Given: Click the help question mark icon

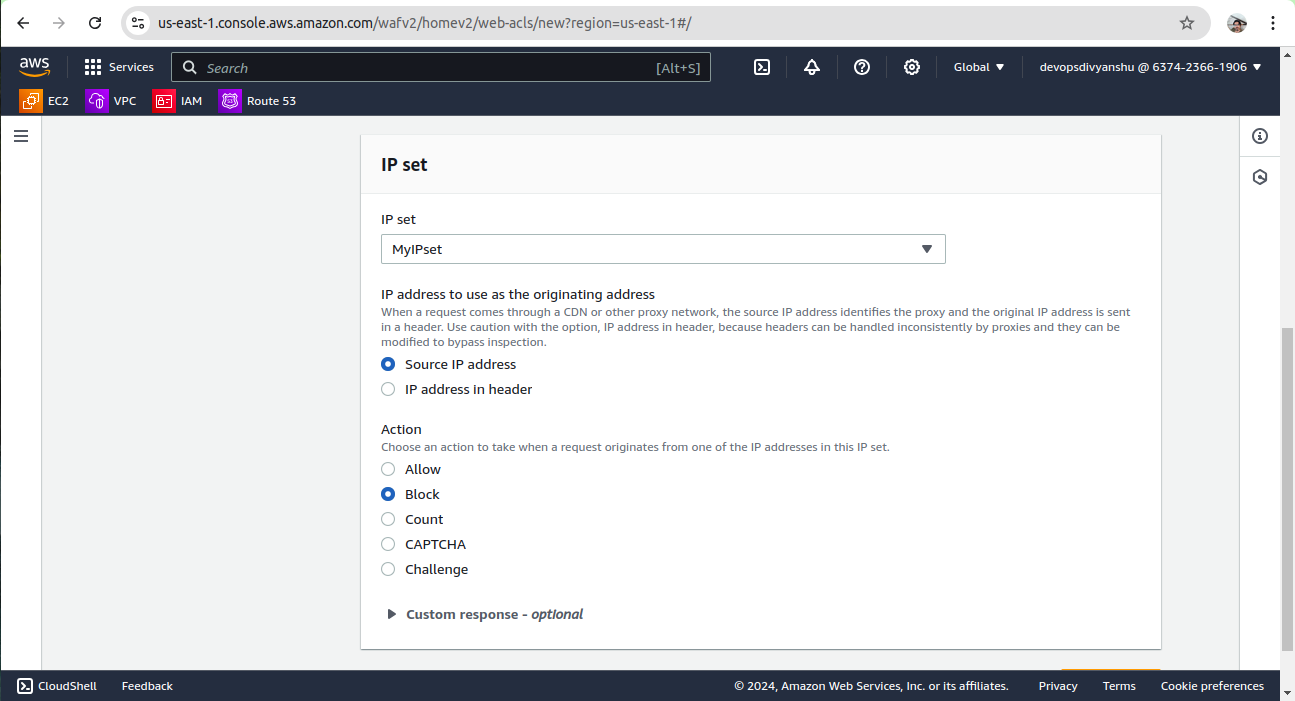Looking at the screenshot, I should (862, 67).
